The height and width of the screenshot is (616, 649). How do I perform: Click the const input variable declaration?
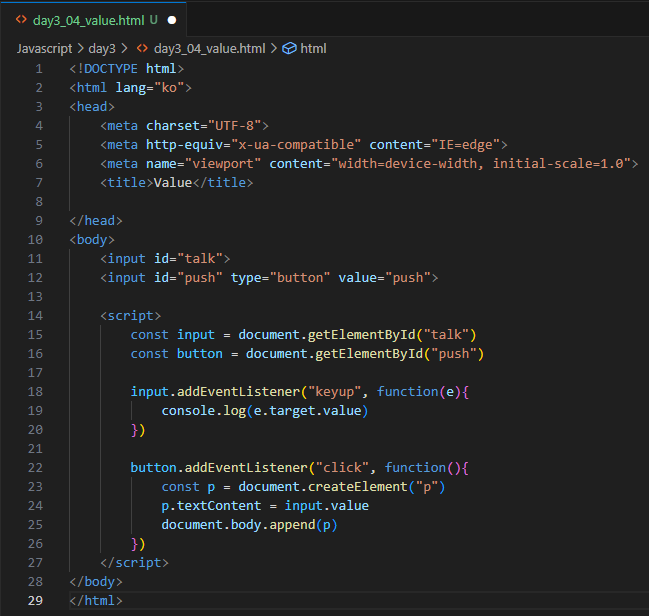[x=173, y=334]
